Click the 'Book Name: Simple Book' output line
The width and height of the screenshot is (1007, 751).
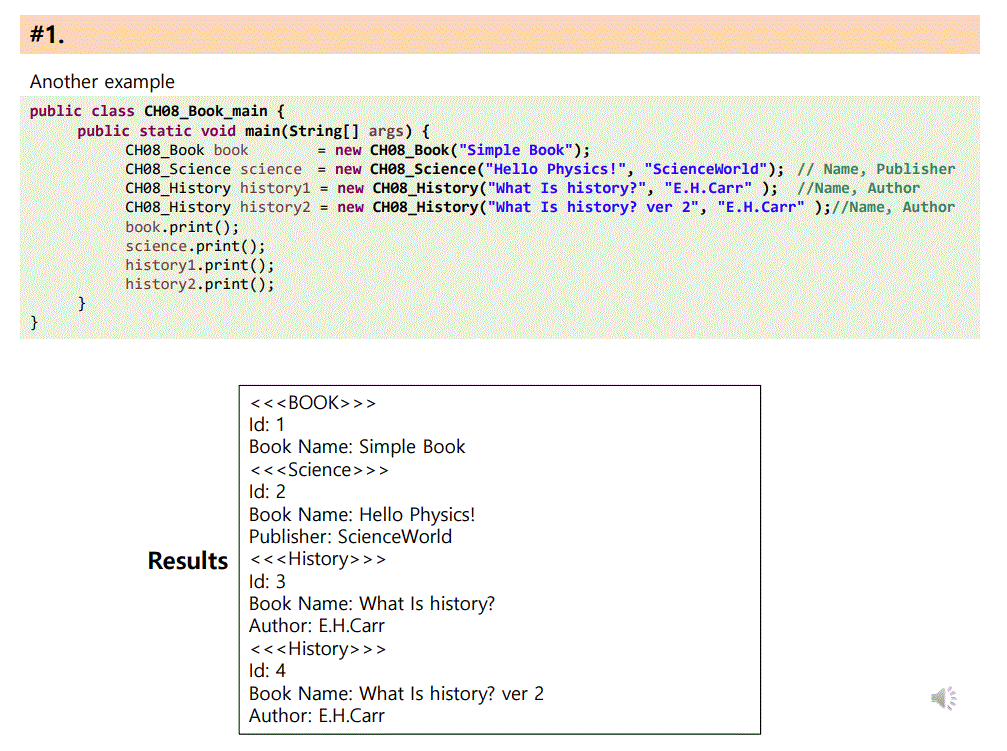click(x=355, y=447)
